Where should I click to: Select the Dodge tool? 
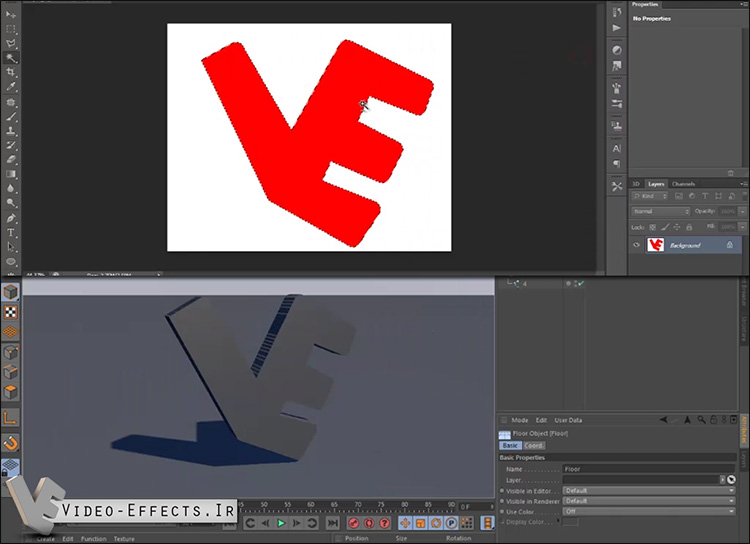(11, 203)
